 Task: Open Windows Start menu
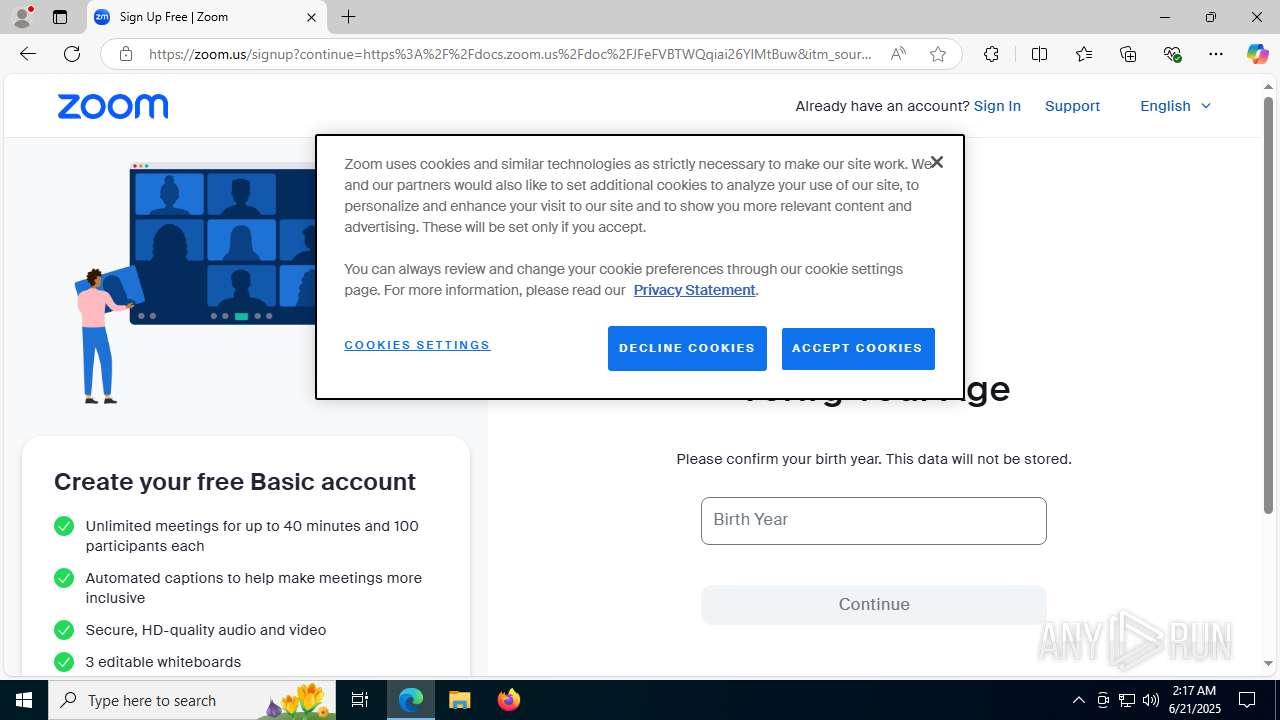(x=24, y=700)
